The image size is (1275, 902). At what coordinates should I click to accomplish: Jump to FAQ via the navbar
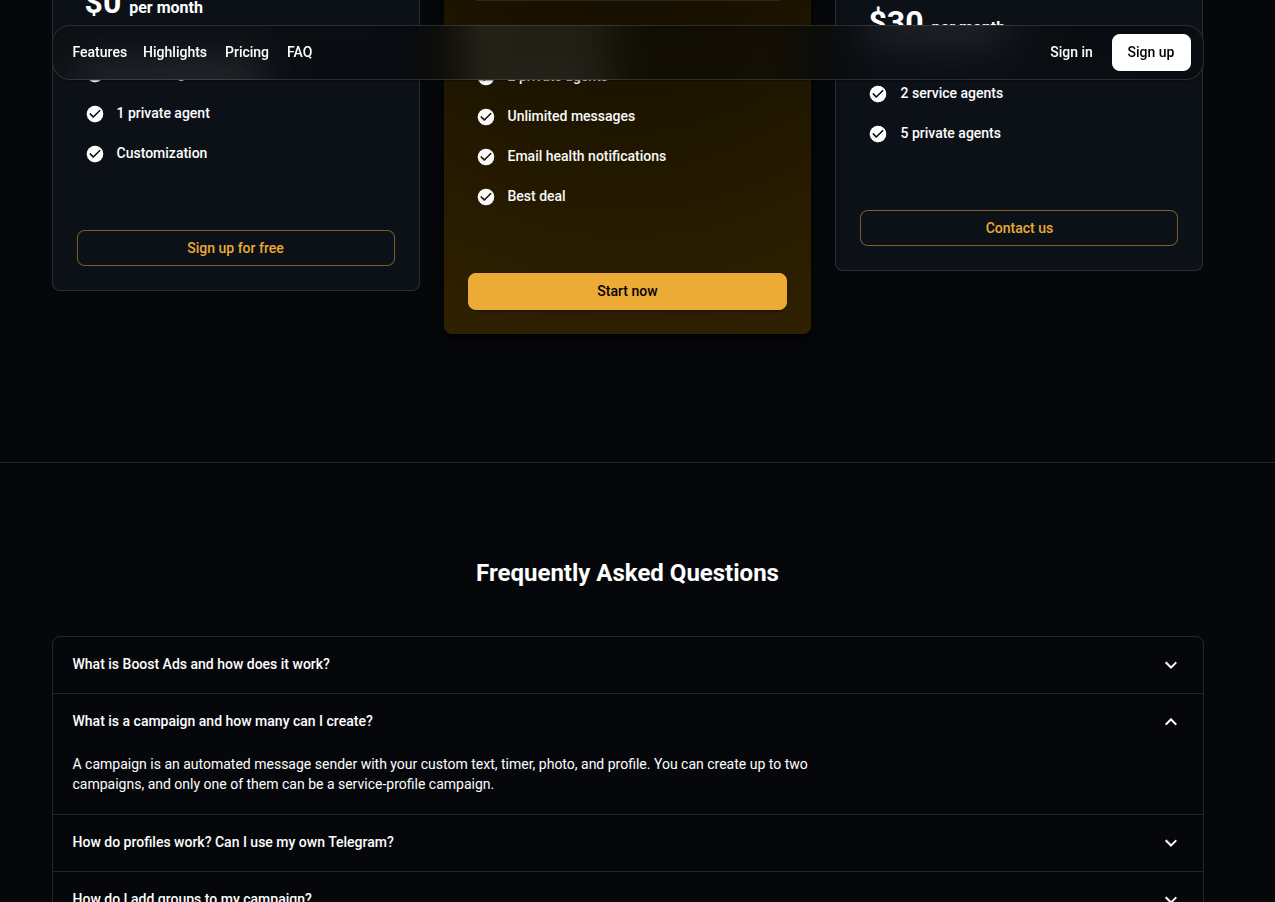tap(299, 52)
